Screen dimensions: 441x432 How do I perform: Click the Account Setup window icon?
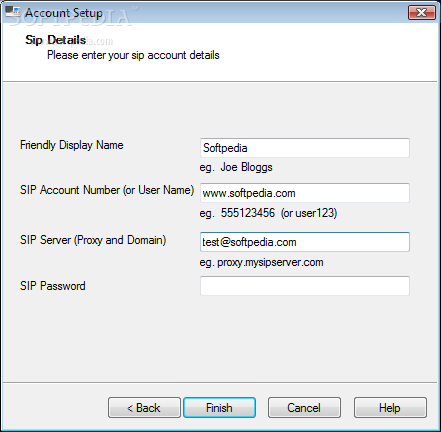(13, 12)
